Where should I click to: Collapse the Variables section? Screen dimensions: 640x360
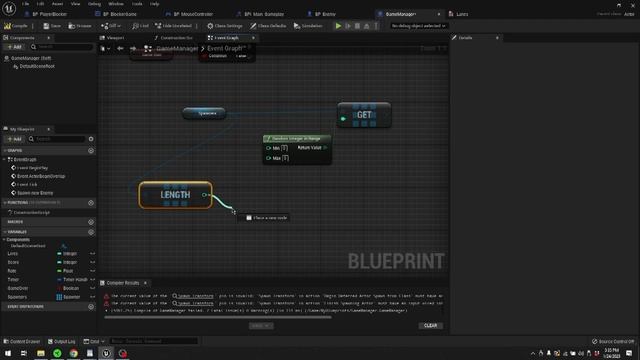point(4,232)
